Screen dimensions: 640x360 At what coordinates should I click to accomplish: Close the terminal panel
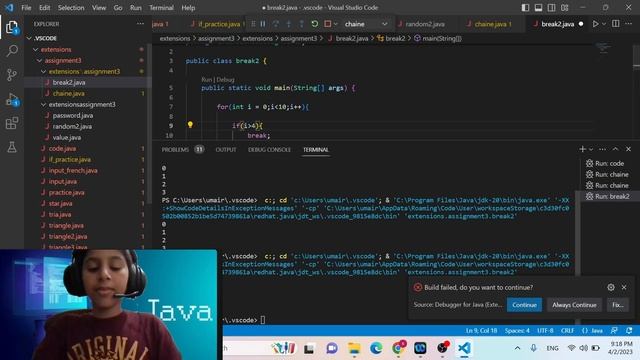tap(629, 149)
